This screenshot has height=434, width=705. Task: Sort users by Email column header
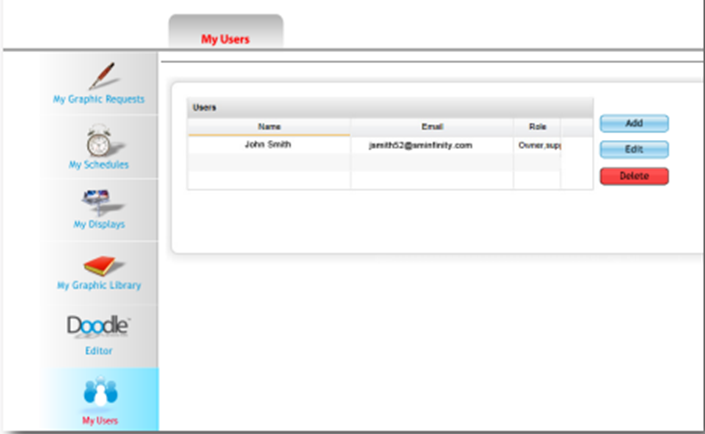[432, 127]
